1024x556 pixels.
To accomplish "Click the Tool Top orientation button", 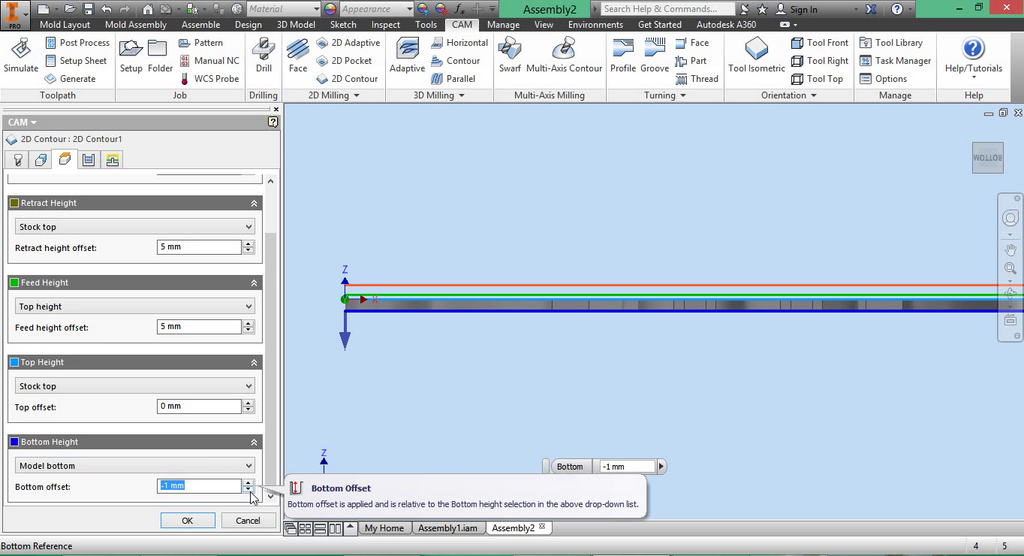I will [817, 78].
